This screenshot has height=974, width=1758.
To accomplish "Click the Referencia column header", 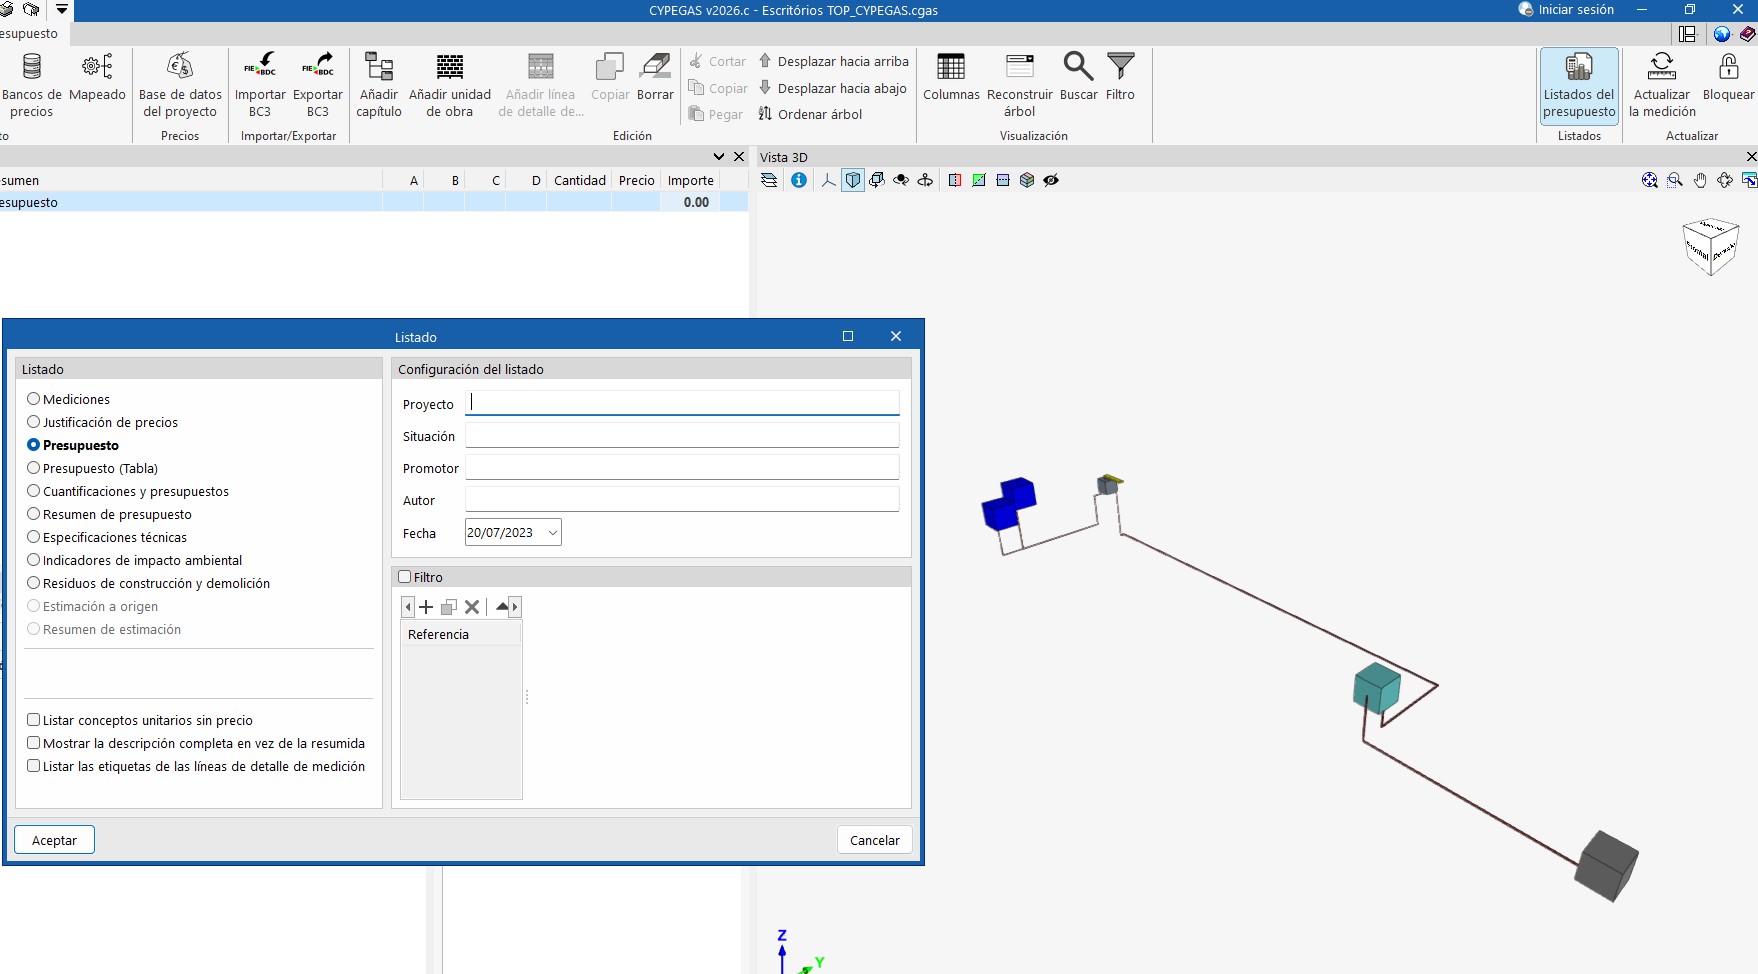I will 461,634.
